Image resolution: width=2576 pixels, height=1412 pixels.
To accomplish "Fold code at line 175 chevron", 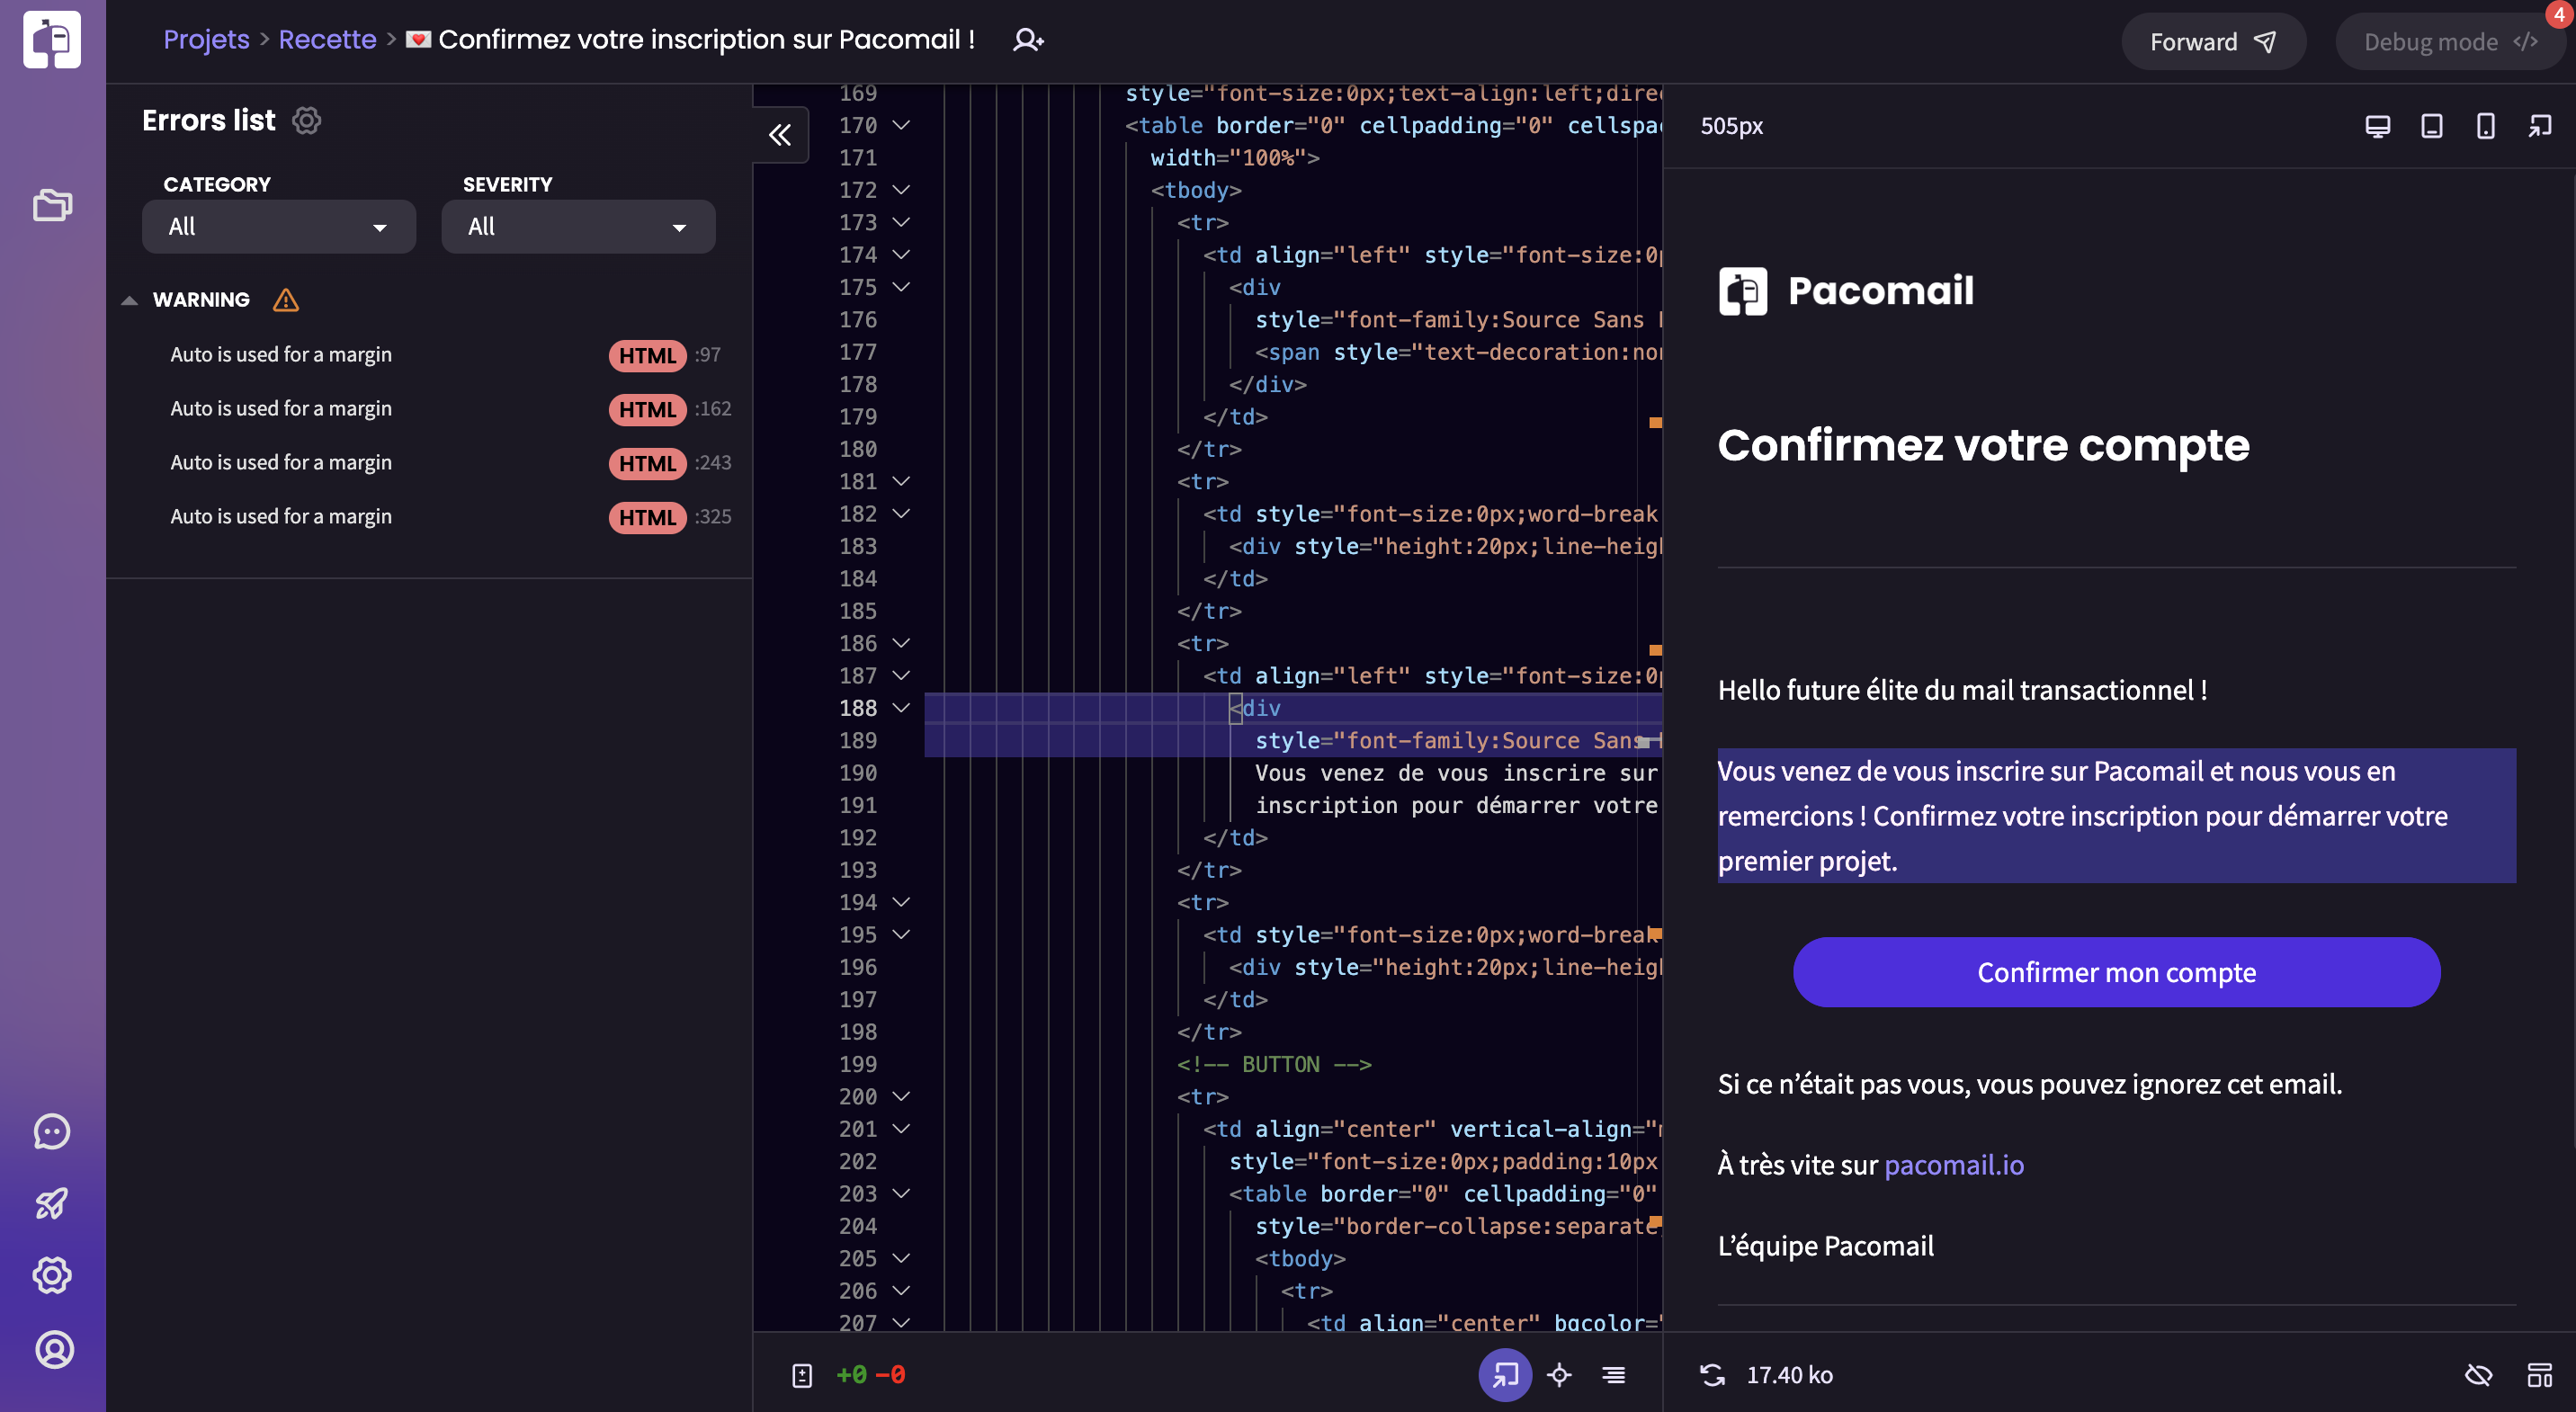I will 901,287.
